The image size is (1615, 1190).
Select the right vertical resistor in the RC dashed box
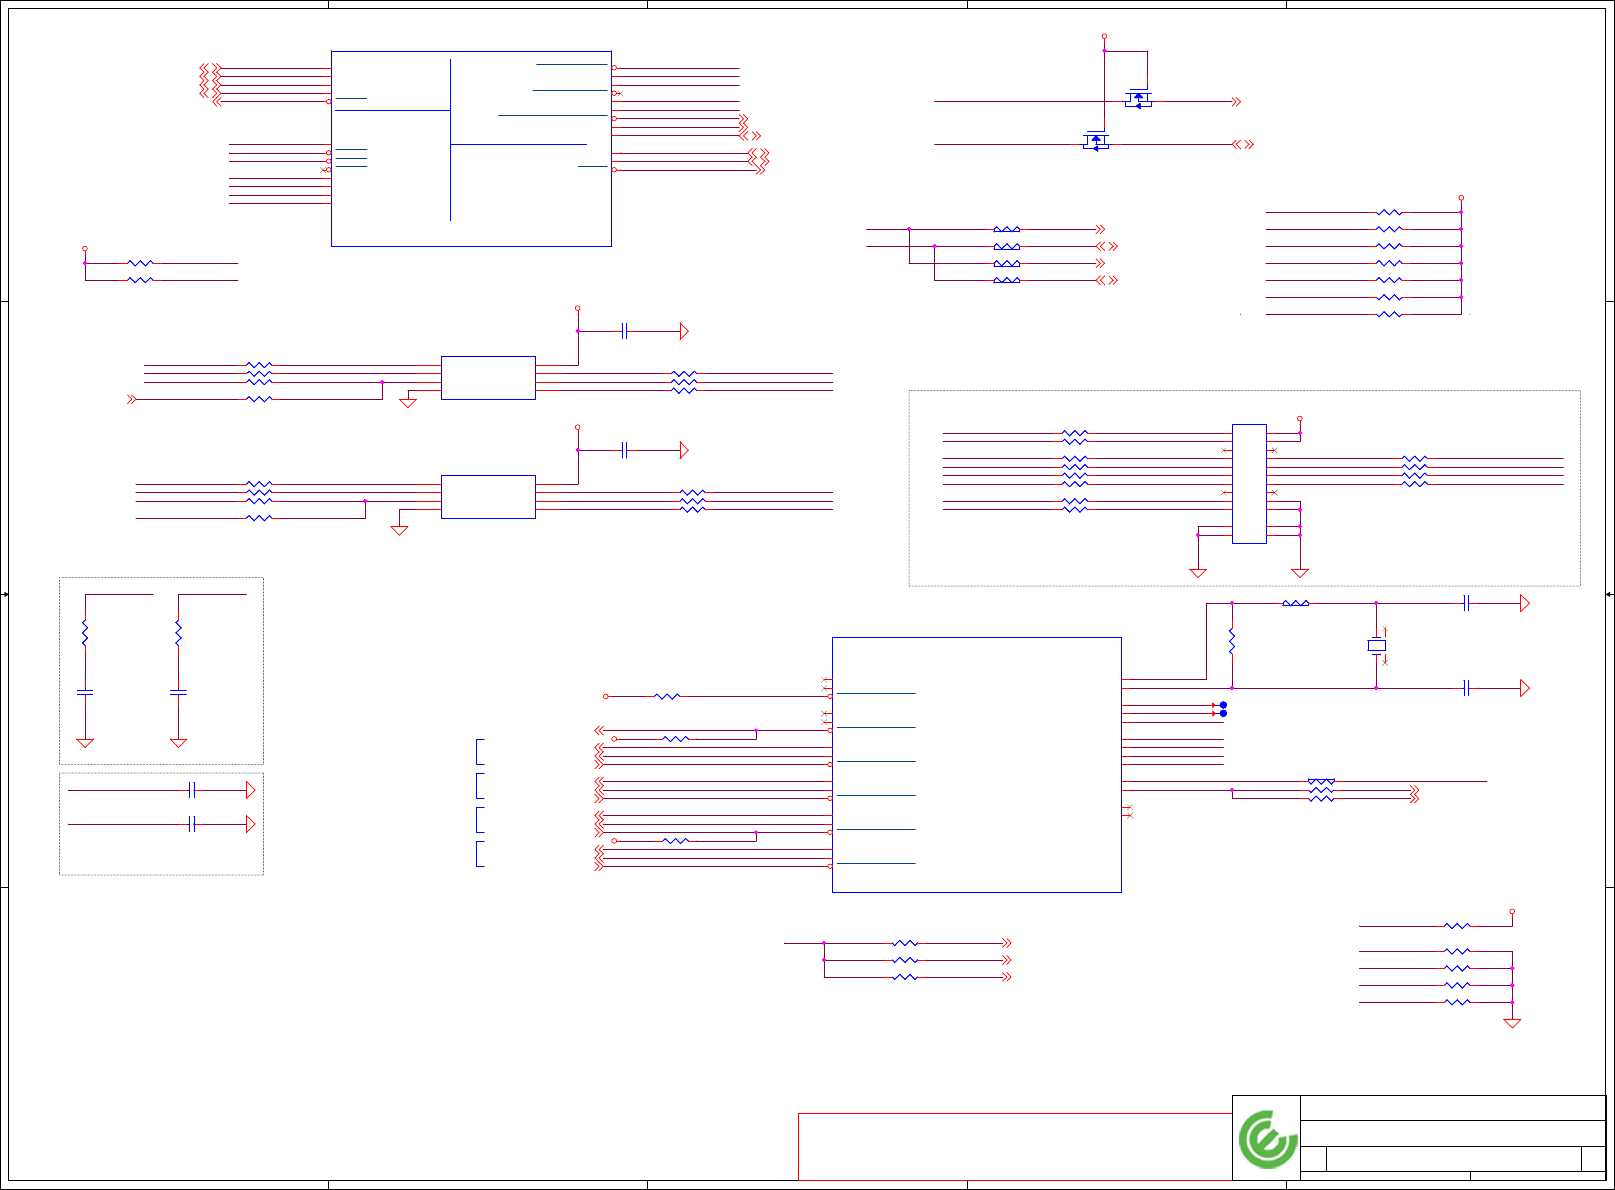pyautogui.click(x=178, y=633)
